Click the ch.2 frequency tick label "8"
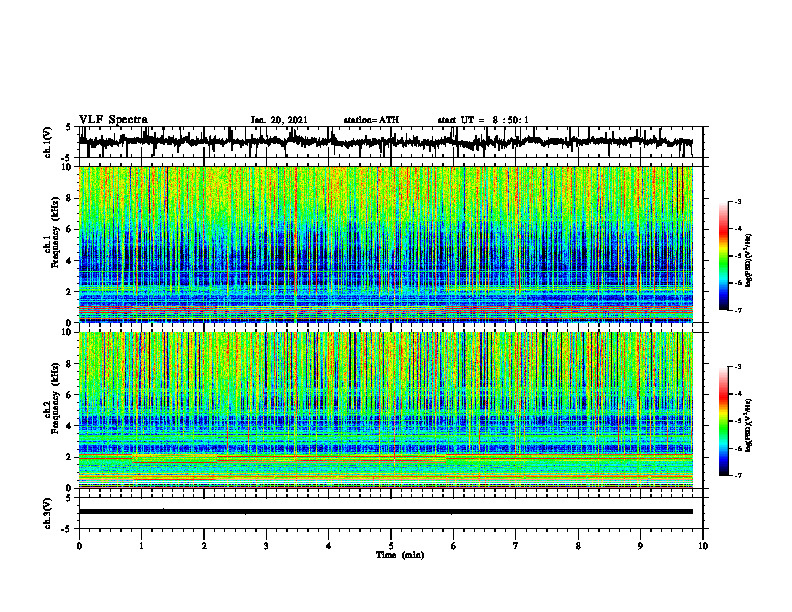 pyautogui.click(x=70, y=364)
